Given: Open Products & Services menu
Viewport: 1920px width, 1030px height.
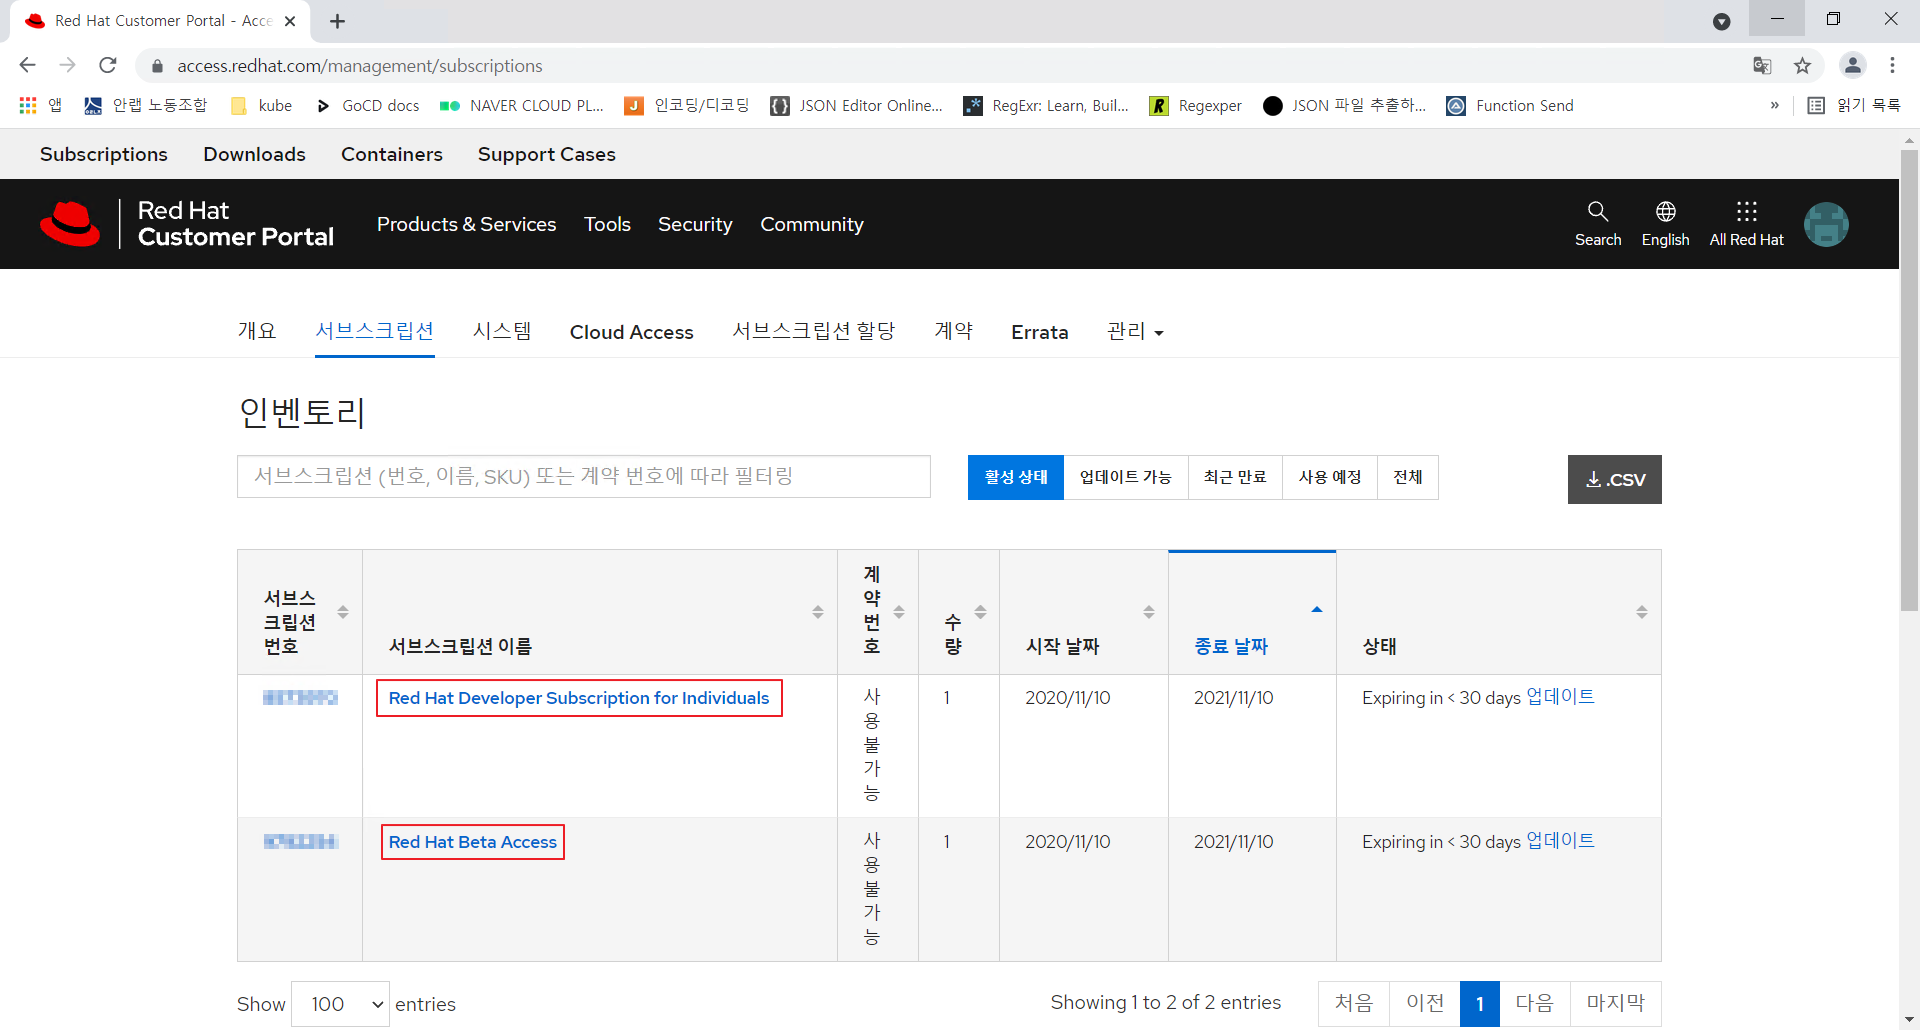Looking at the screenshot, I should [x=466, y=224].
